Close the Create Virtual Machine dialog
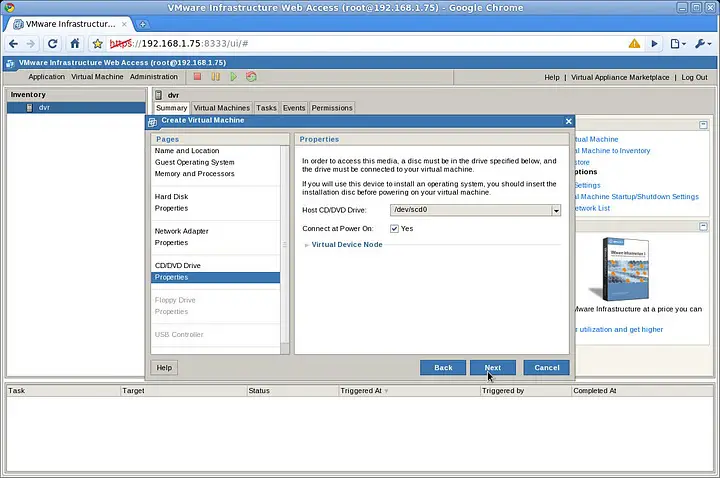720x478 pixels. tap(568, 121)
